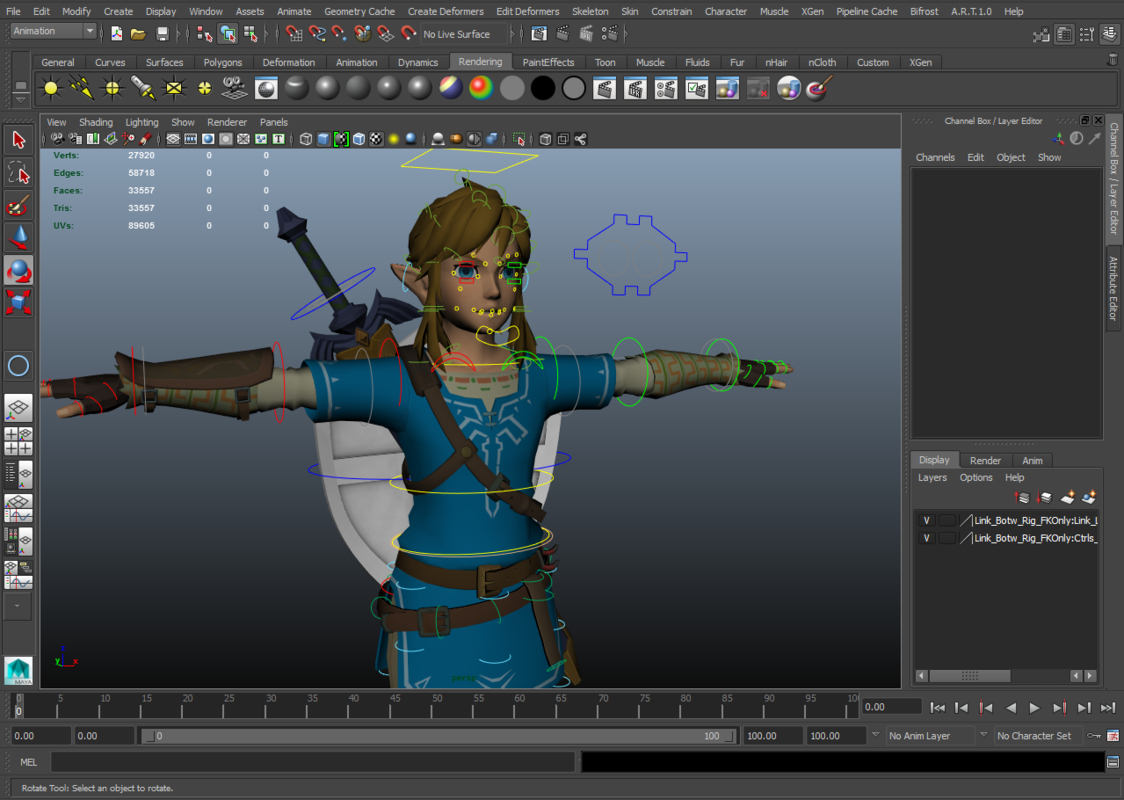Switch to the Render tab in Layer Editor
1124x800 pixels.
click(x=984, y=460)
